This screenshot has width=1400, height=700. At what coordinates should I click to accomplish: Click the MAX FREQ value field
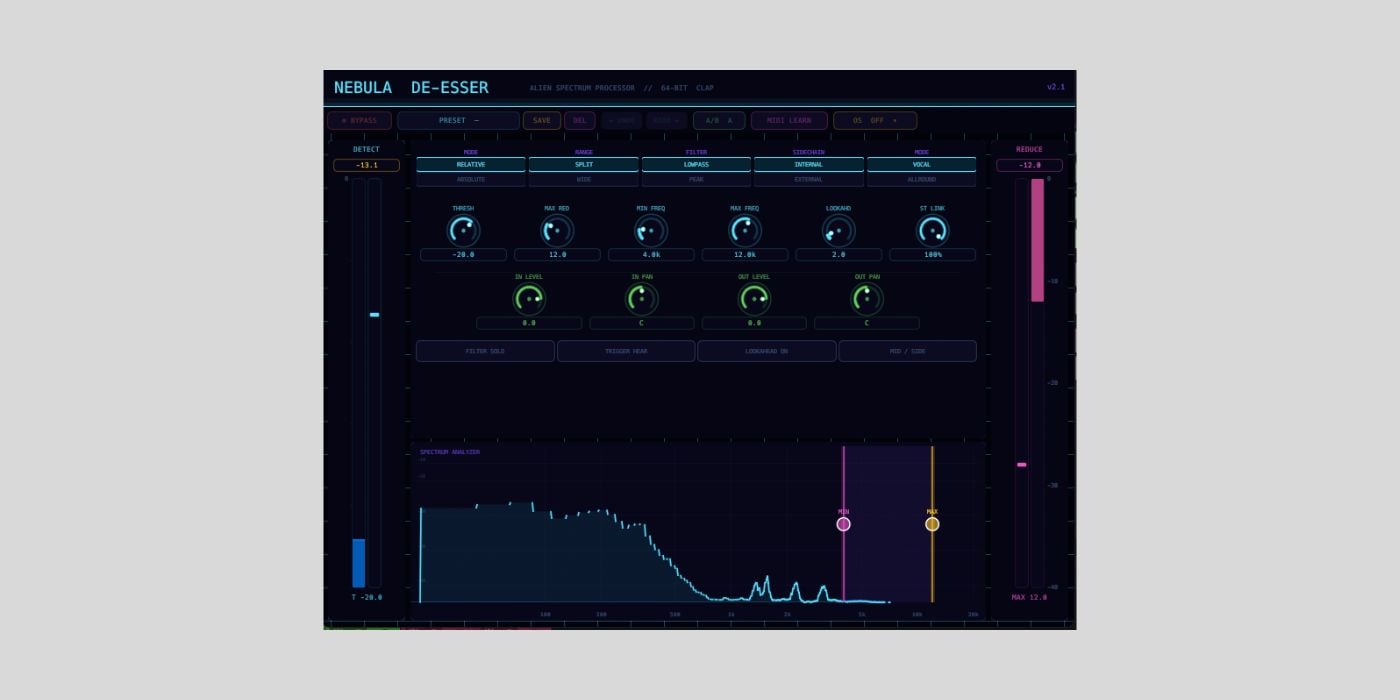[745, 255]
